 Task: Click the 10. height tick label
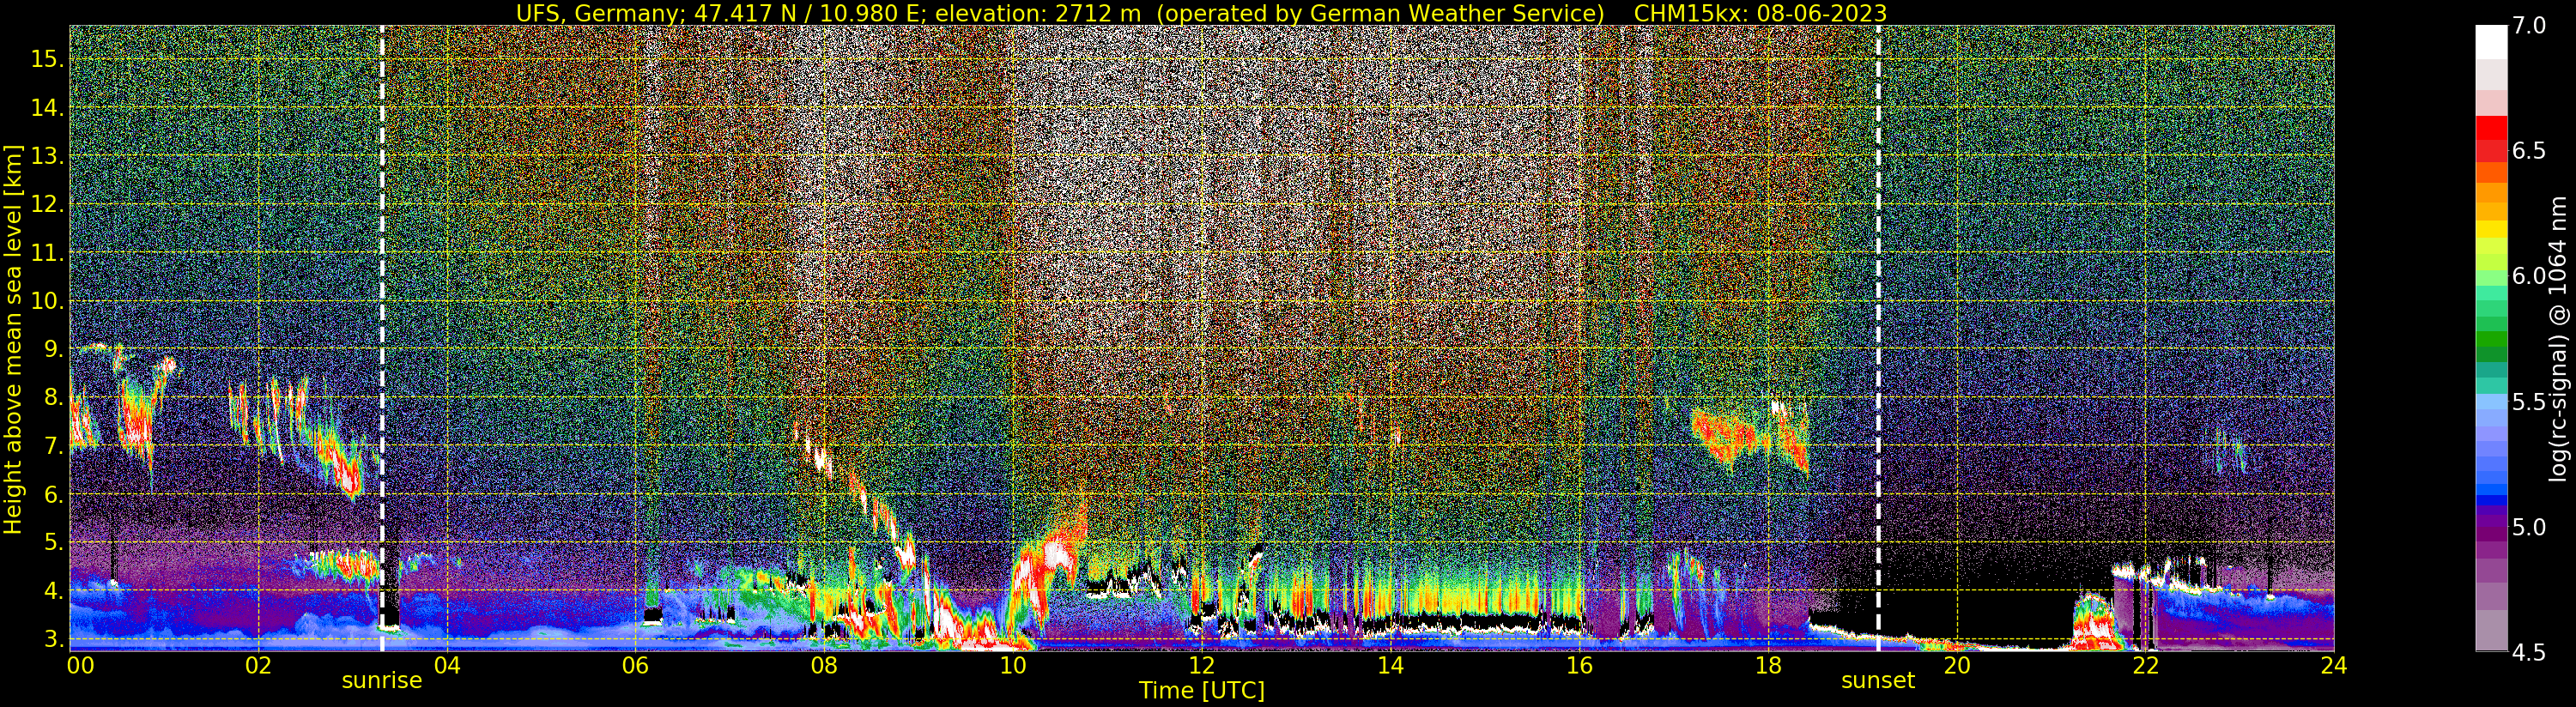[47, 301]
